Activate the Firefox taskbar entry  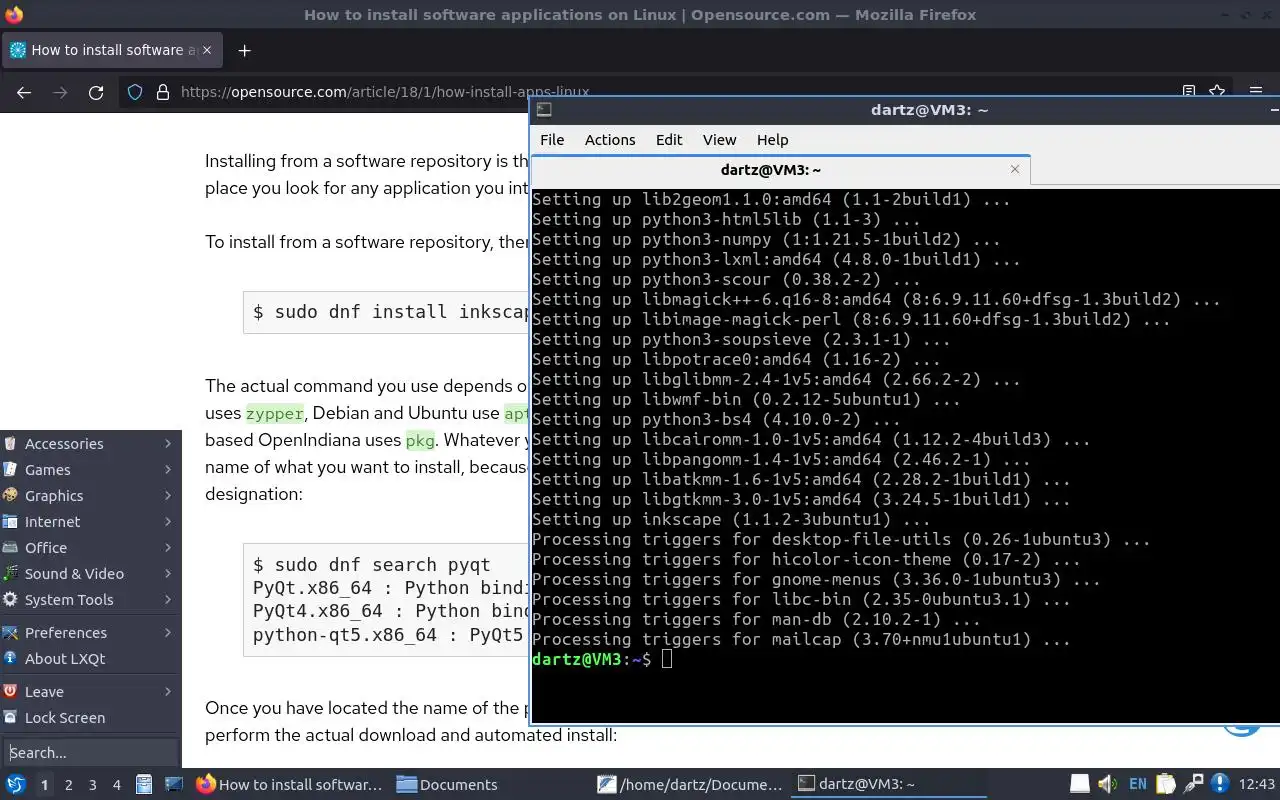tap(290, 784)
